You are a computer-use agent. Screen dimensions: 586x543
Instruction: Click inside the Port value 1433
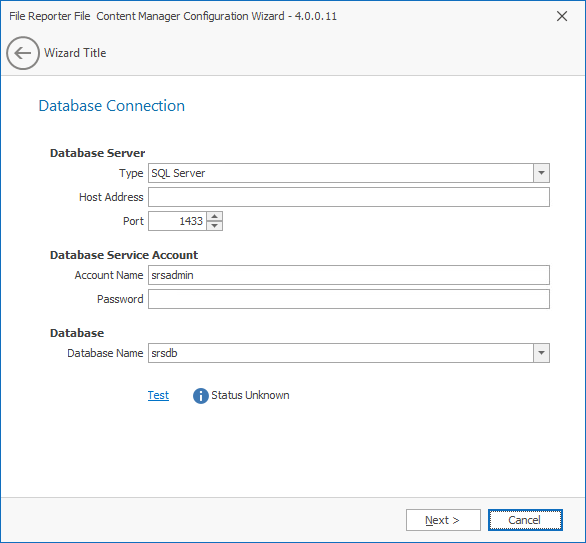click(x=178, y=221)
